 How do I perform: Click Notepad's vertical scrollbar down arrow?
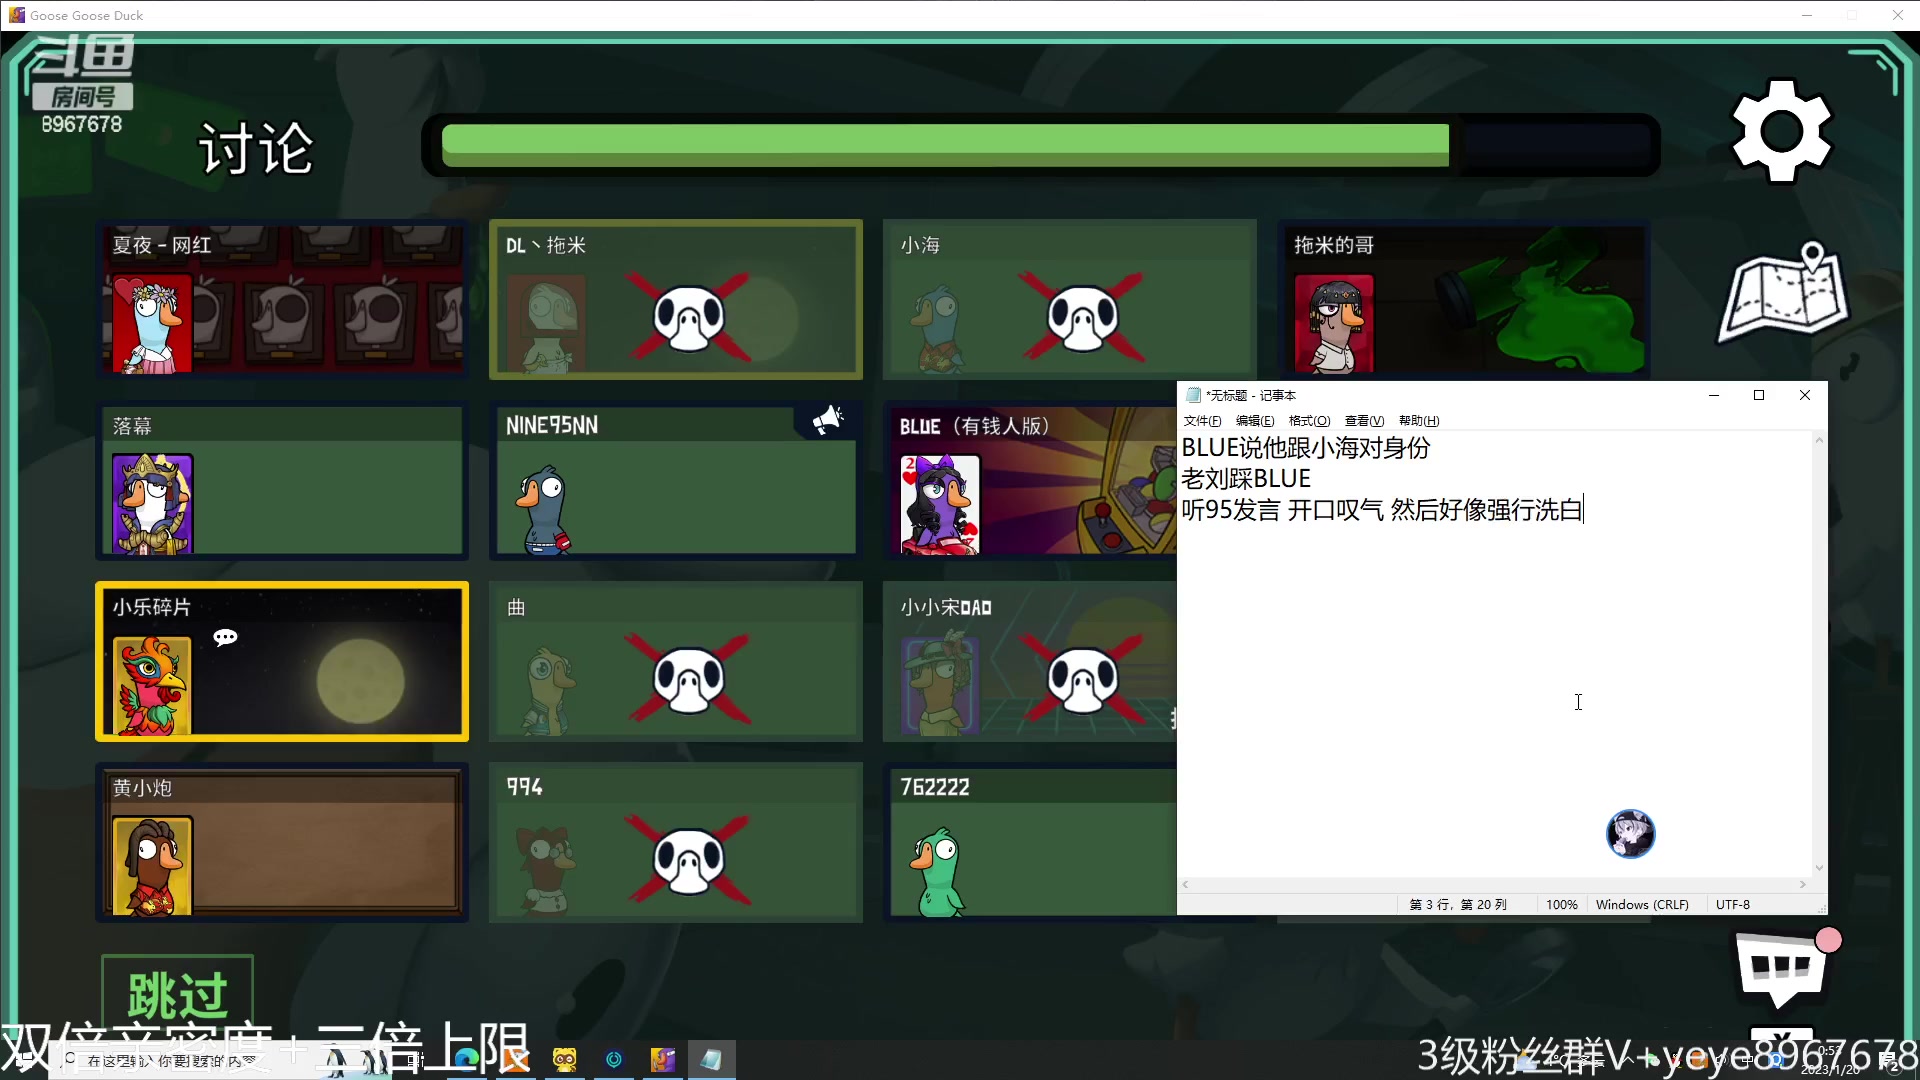click(1820, 868)
